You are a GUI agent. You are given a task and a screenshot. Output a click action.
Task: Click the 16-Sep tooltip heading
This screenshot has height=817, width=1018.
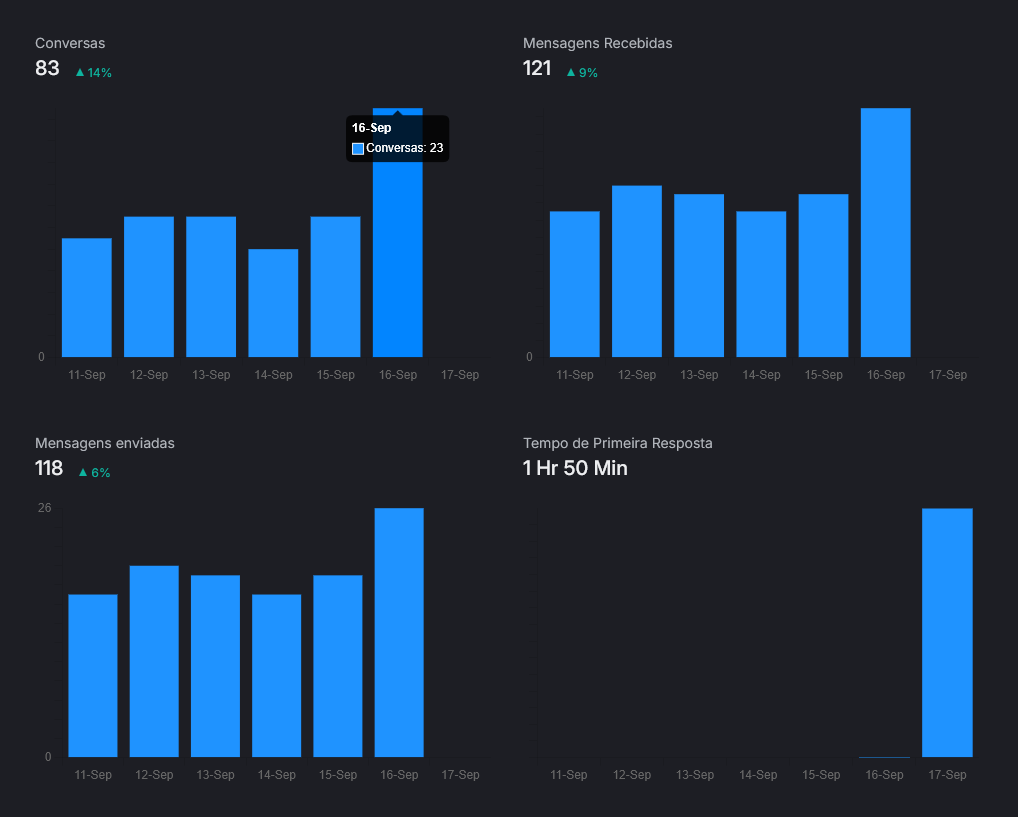click(371, 128)
